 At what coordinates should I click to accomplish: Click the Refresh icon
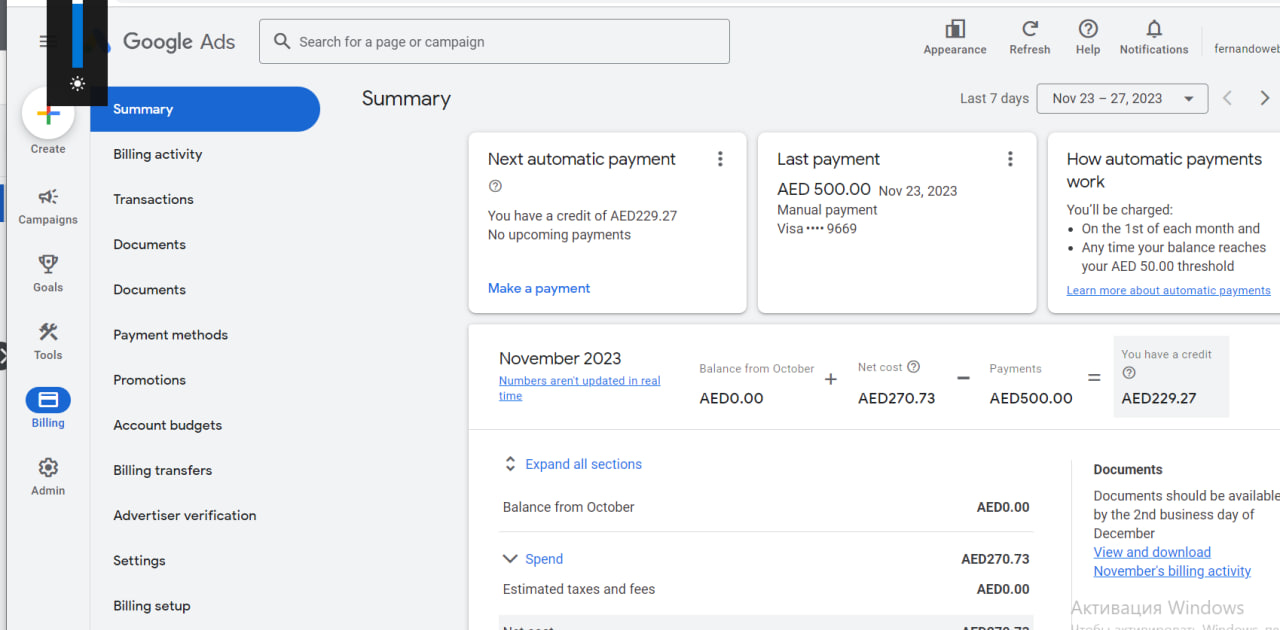pos(1029,30)
